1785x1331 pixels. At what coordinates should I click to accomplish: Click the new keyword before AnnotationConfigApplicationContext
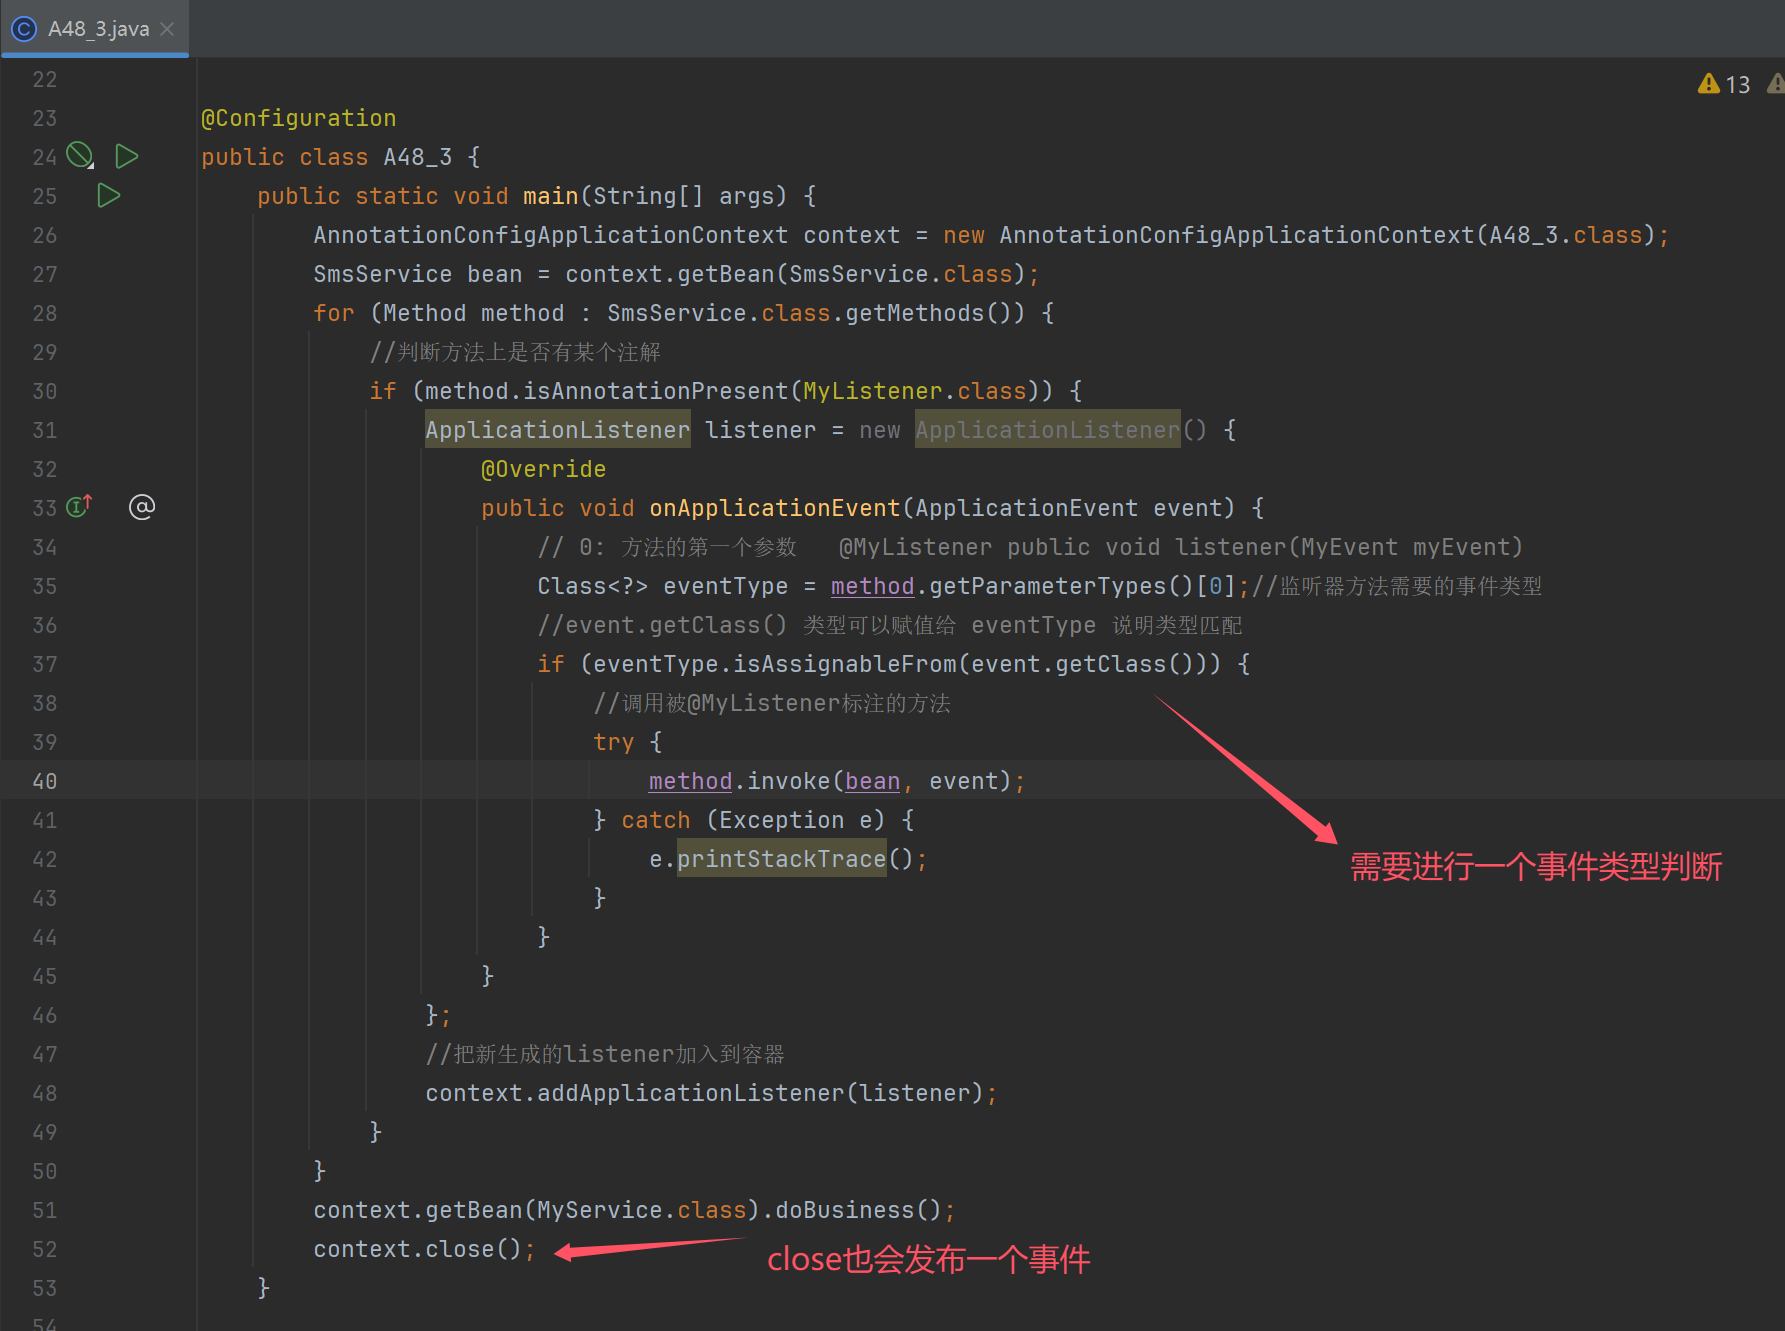pos(964,235)
